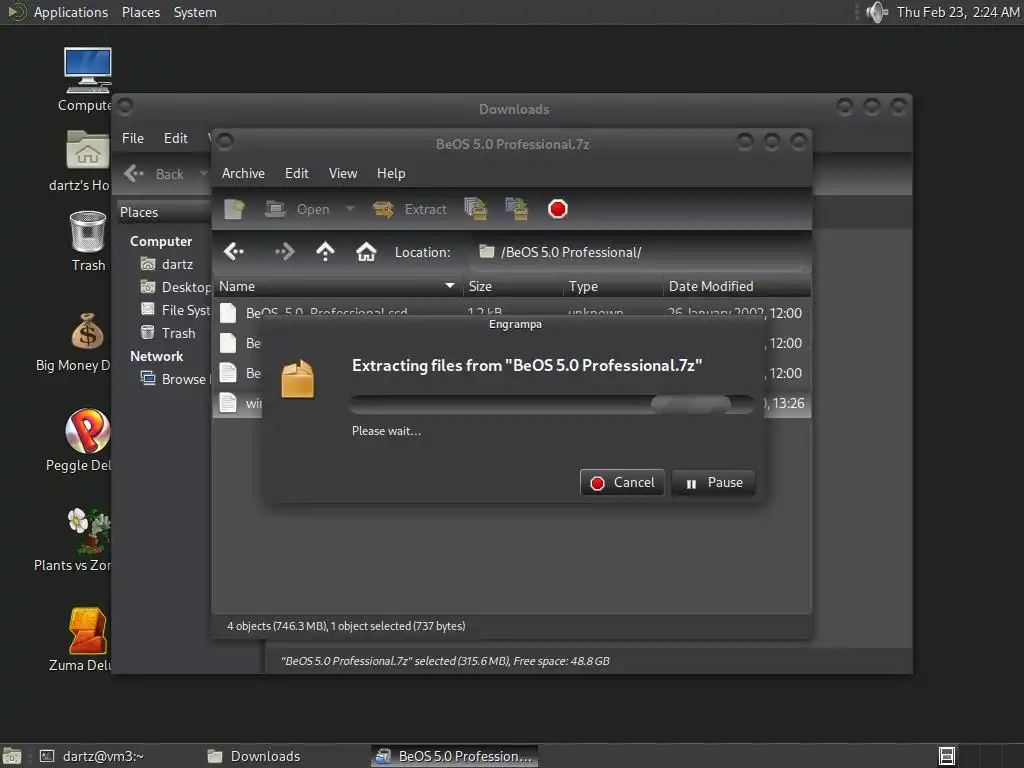Click Extract in the Engrampa toolbar
The width and height of the screenshot is (1024, 768).
(410, 209)
